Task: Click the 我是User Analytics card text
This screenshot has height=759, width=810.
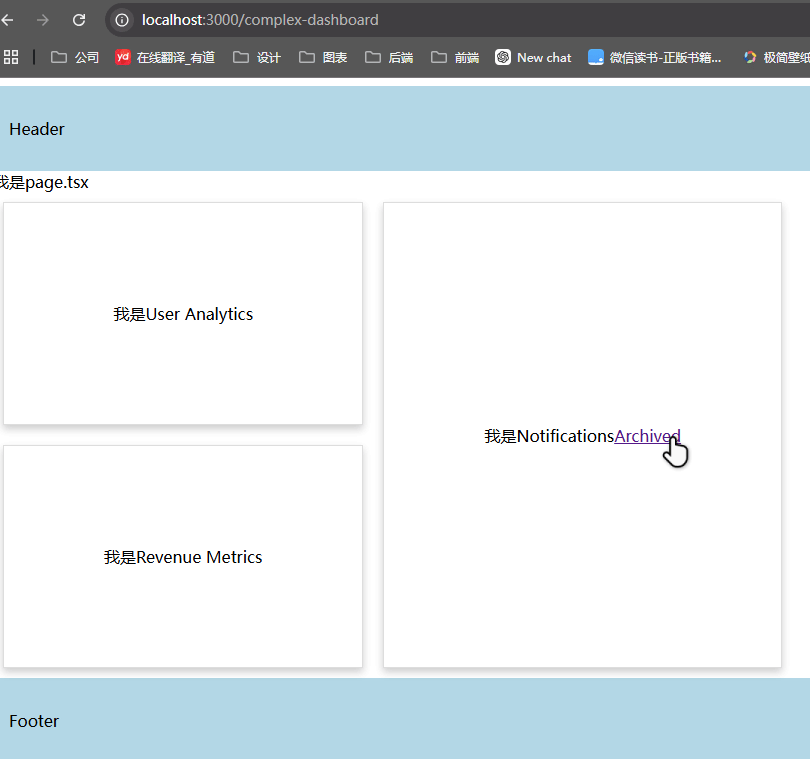Action: pos(183,314)
